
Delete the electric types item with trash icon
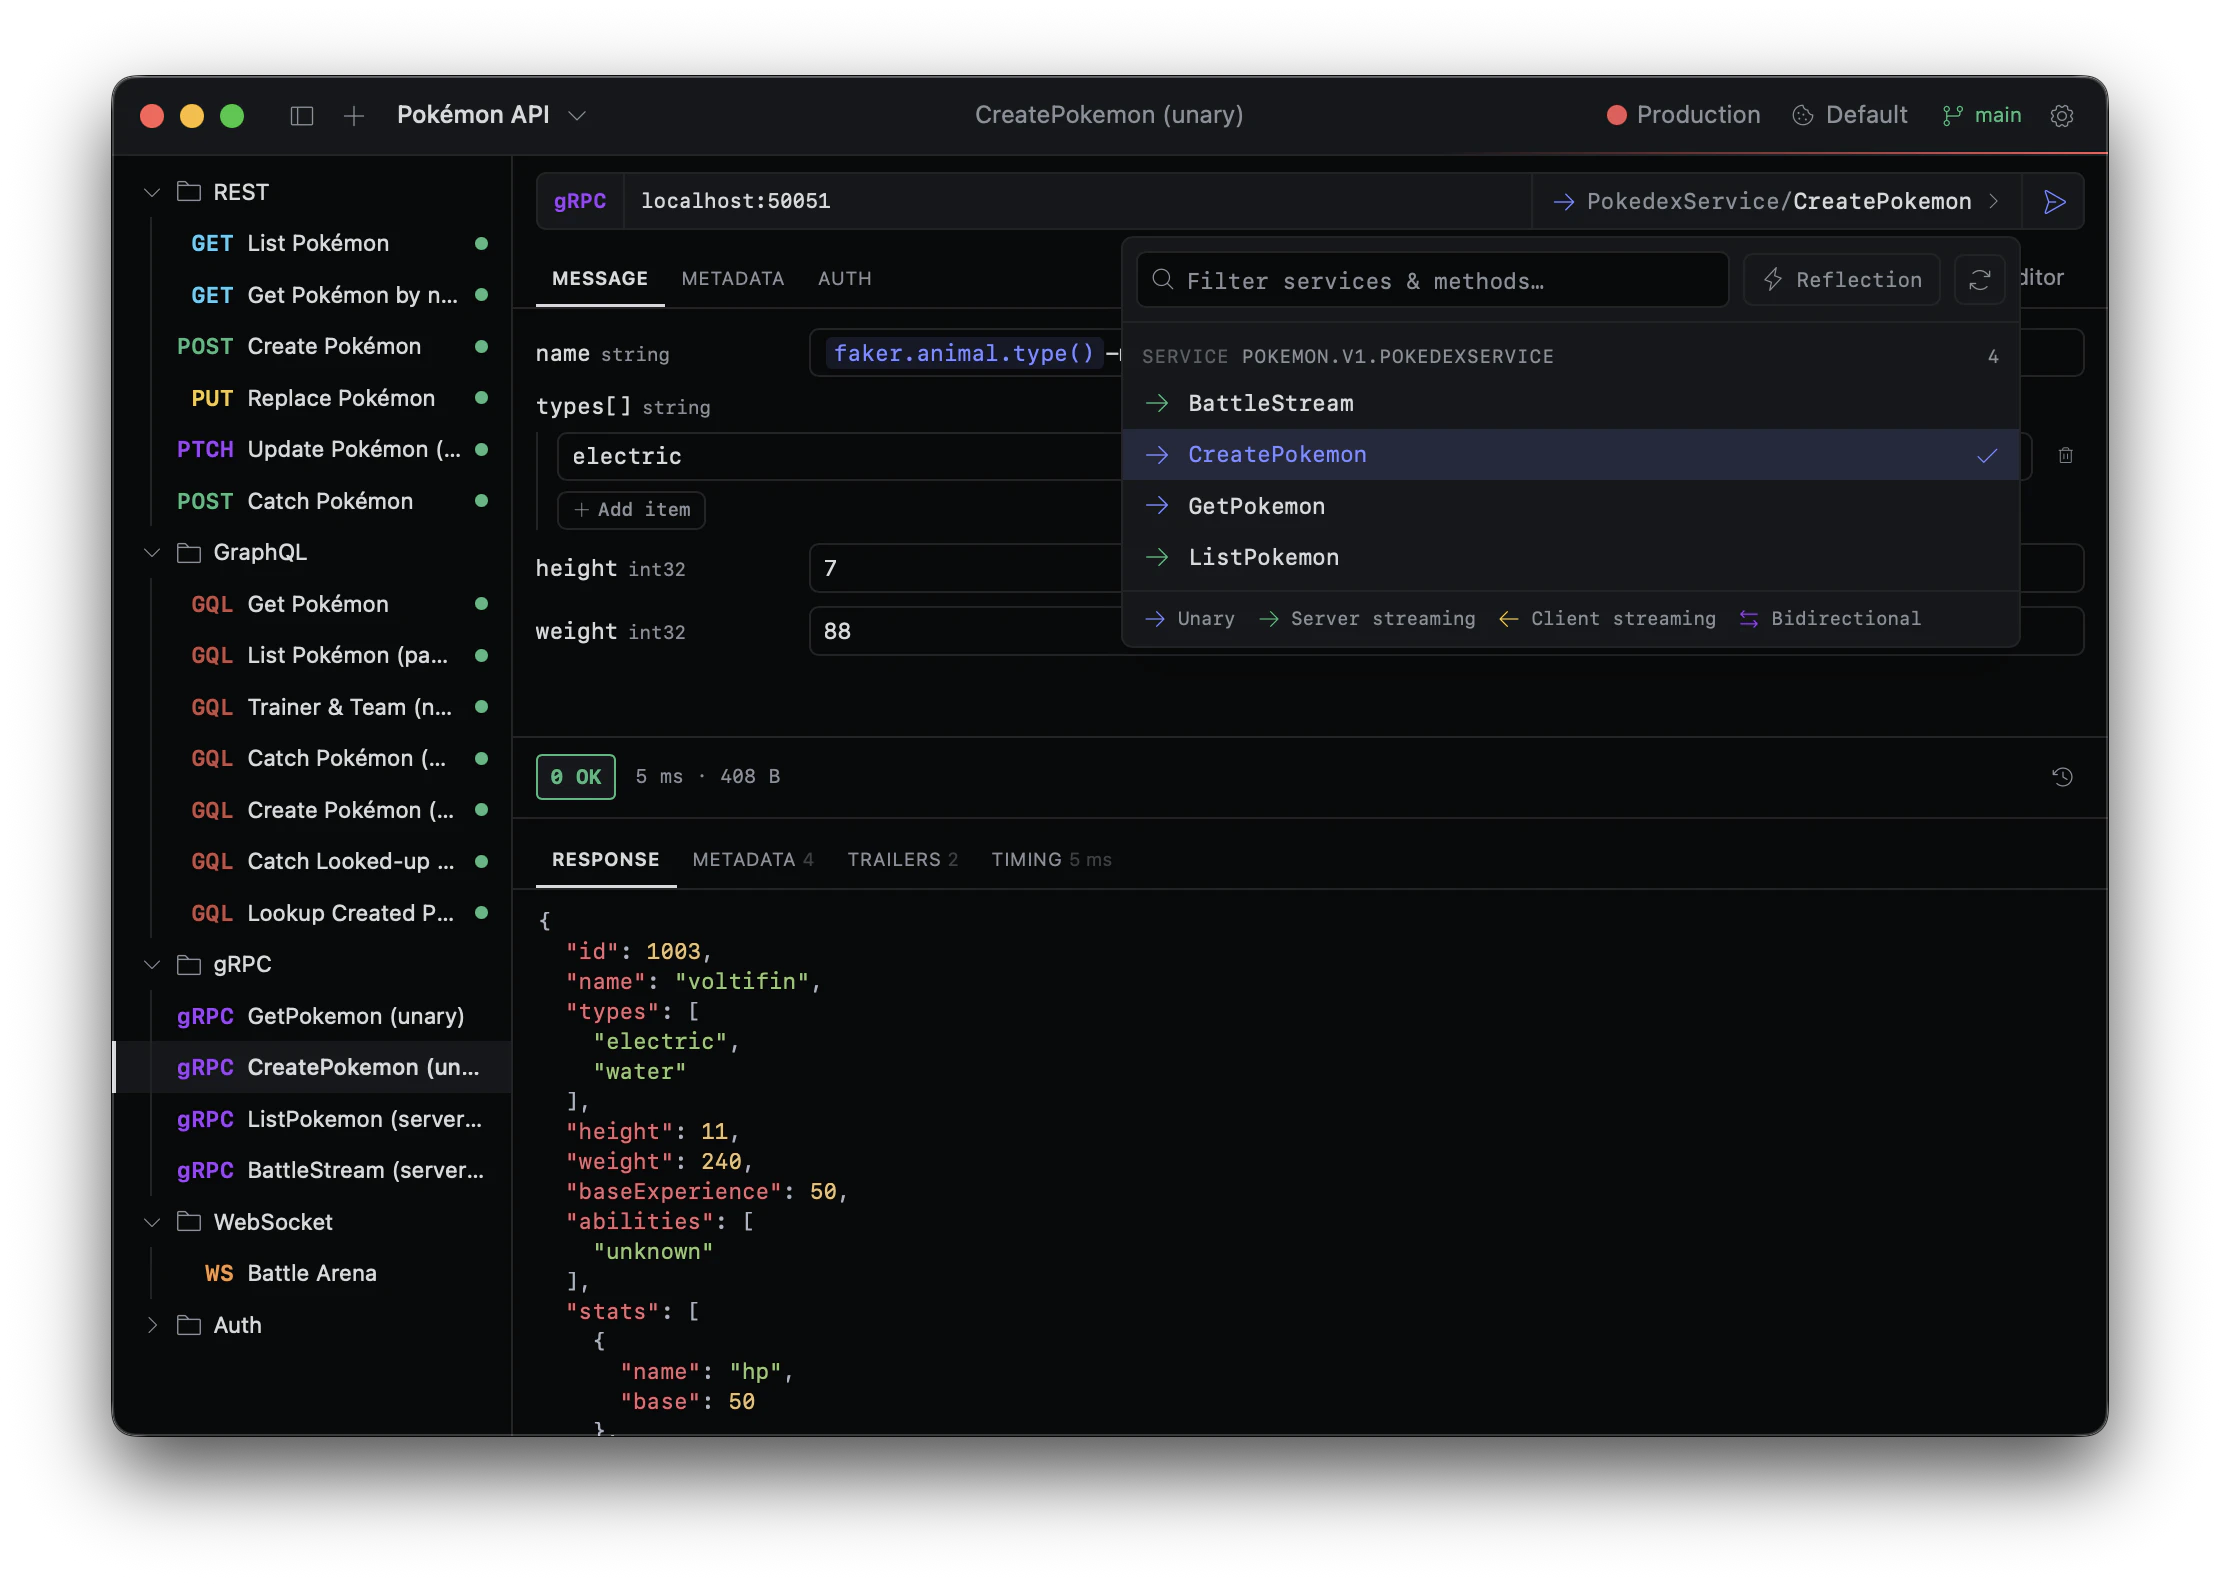2066,456
